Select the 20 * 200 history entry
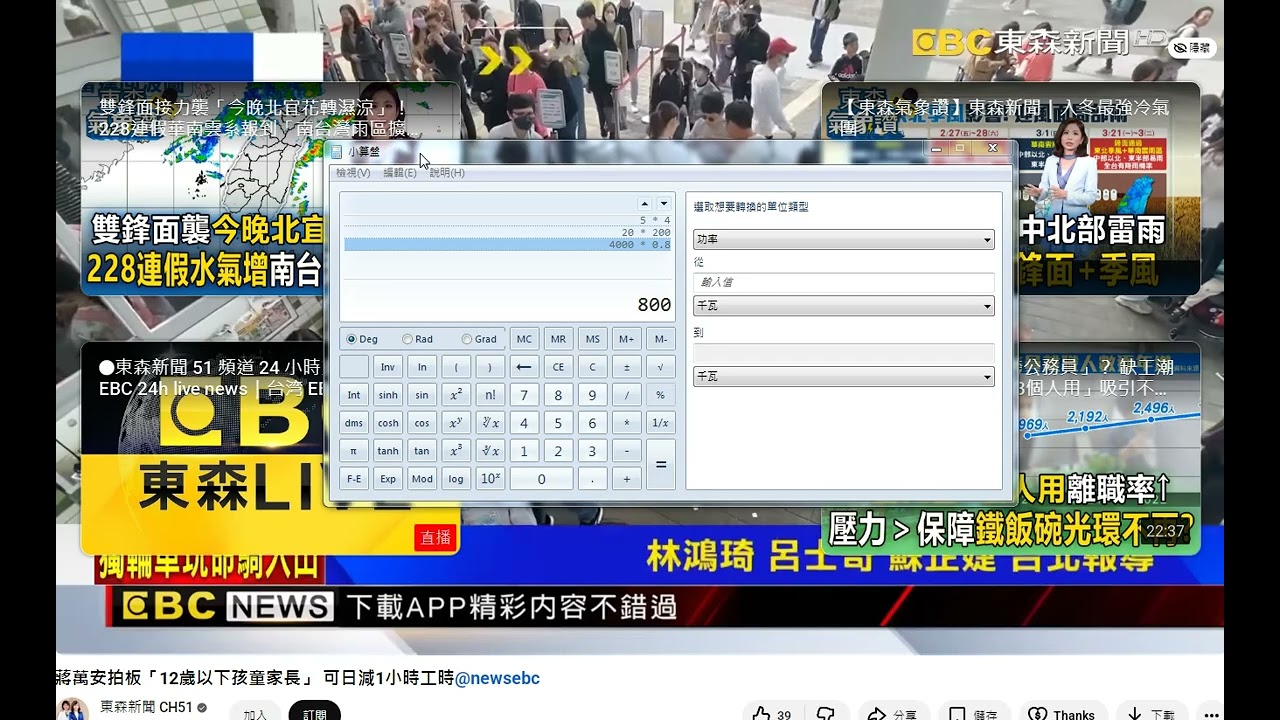1280x720 pixels. pos(507,232)
